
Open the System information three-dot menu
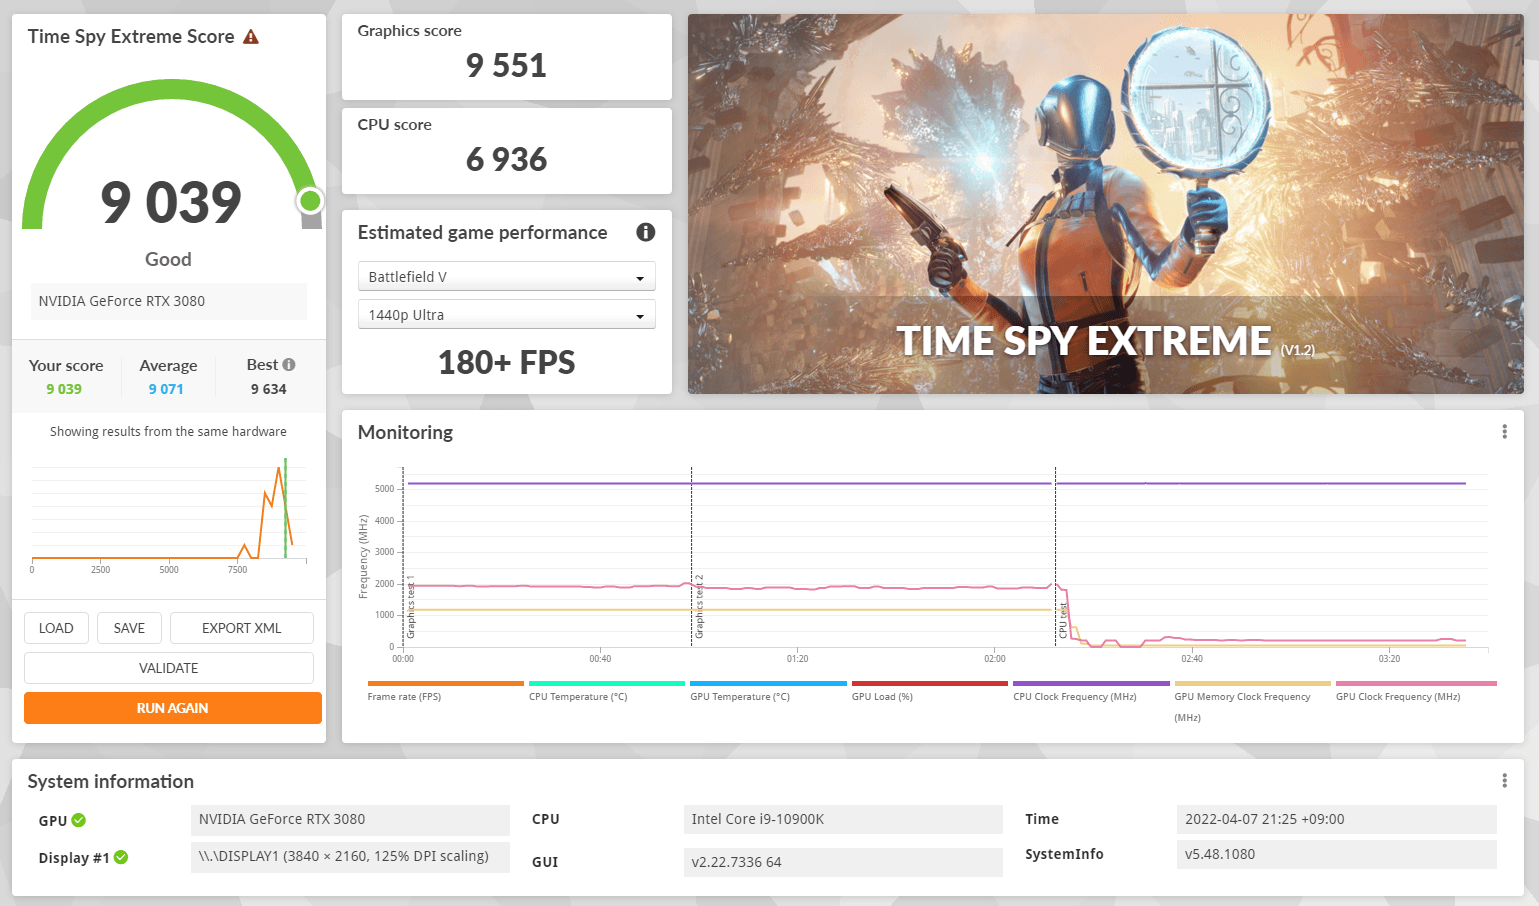click(x=1504, y=781)
